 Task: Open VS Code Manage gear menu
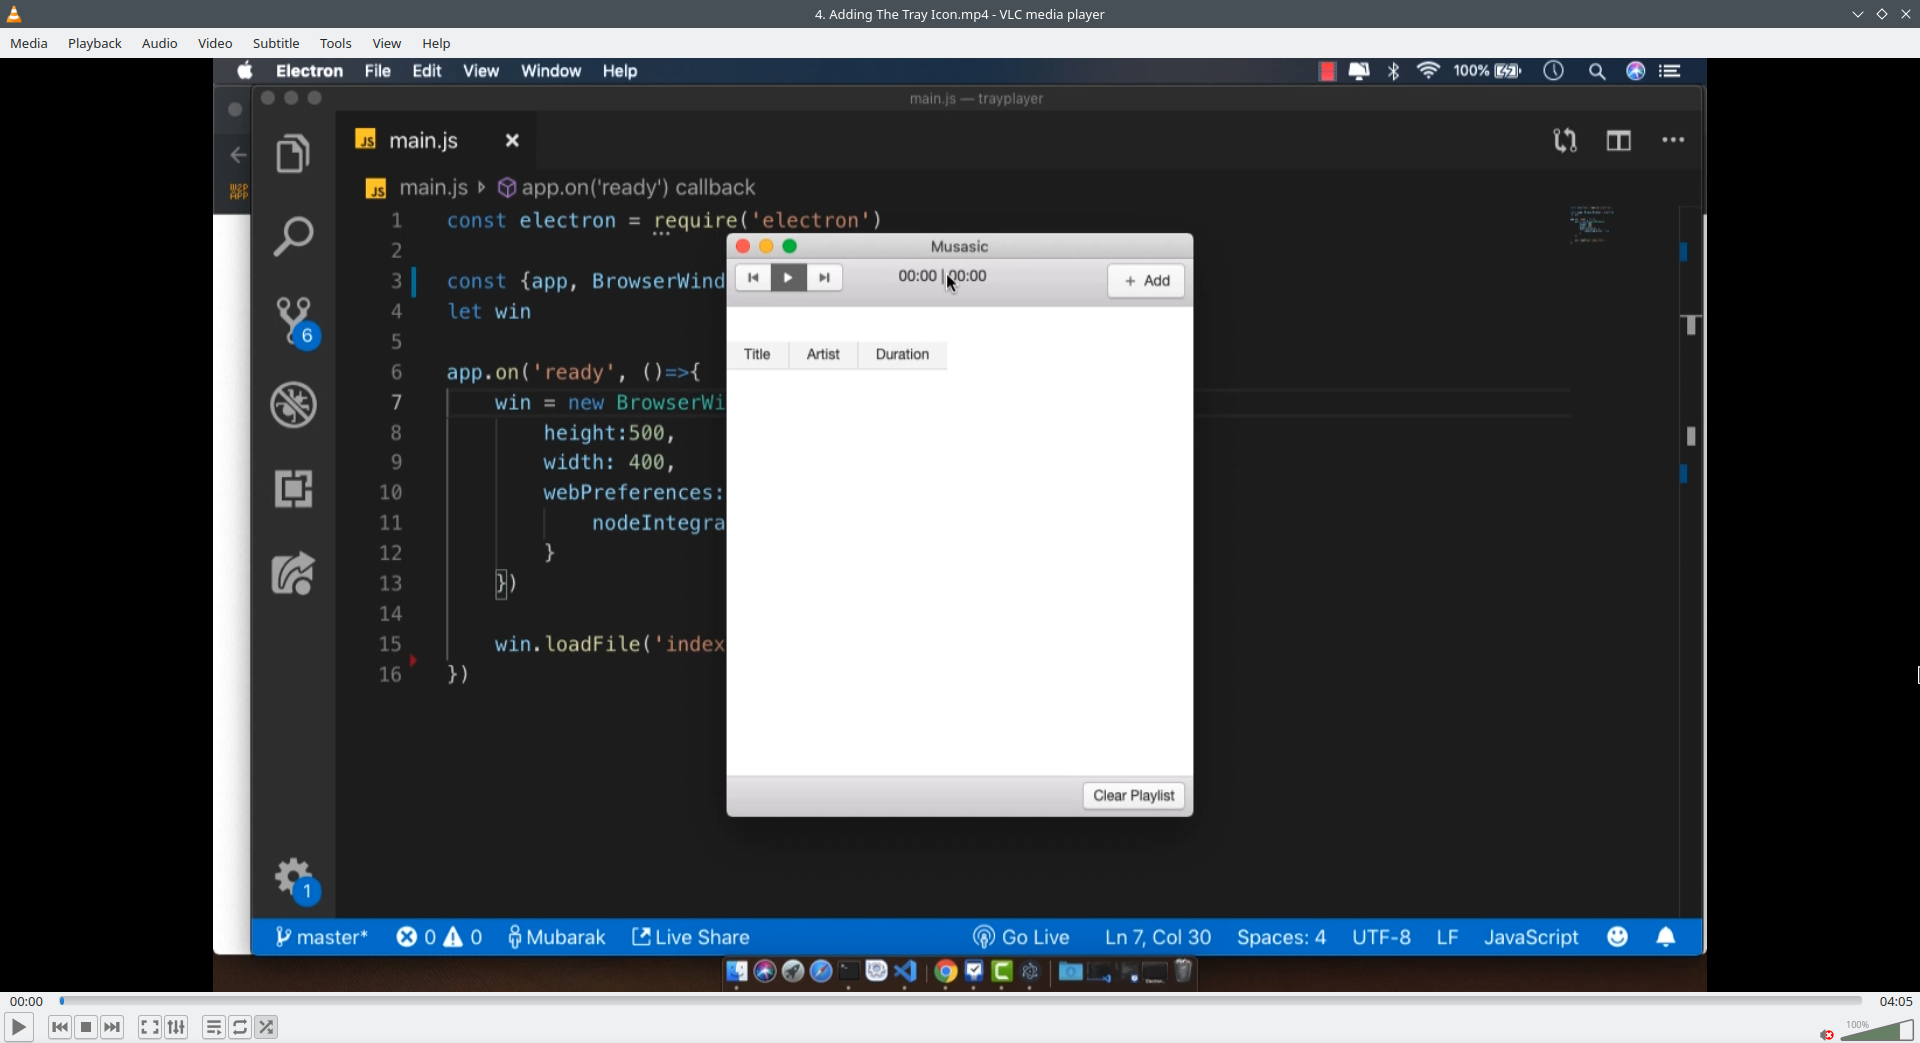(295, 880)
